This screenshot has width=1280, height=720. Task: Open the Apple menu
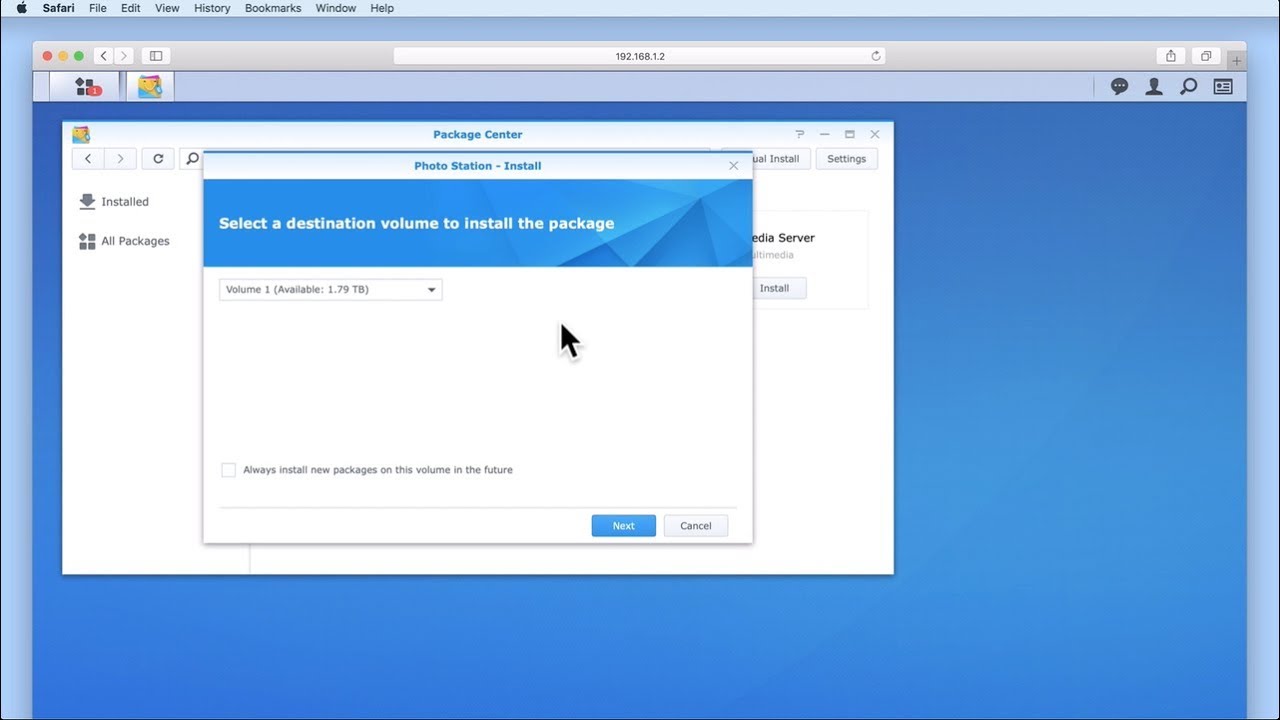tap(21, 8)
